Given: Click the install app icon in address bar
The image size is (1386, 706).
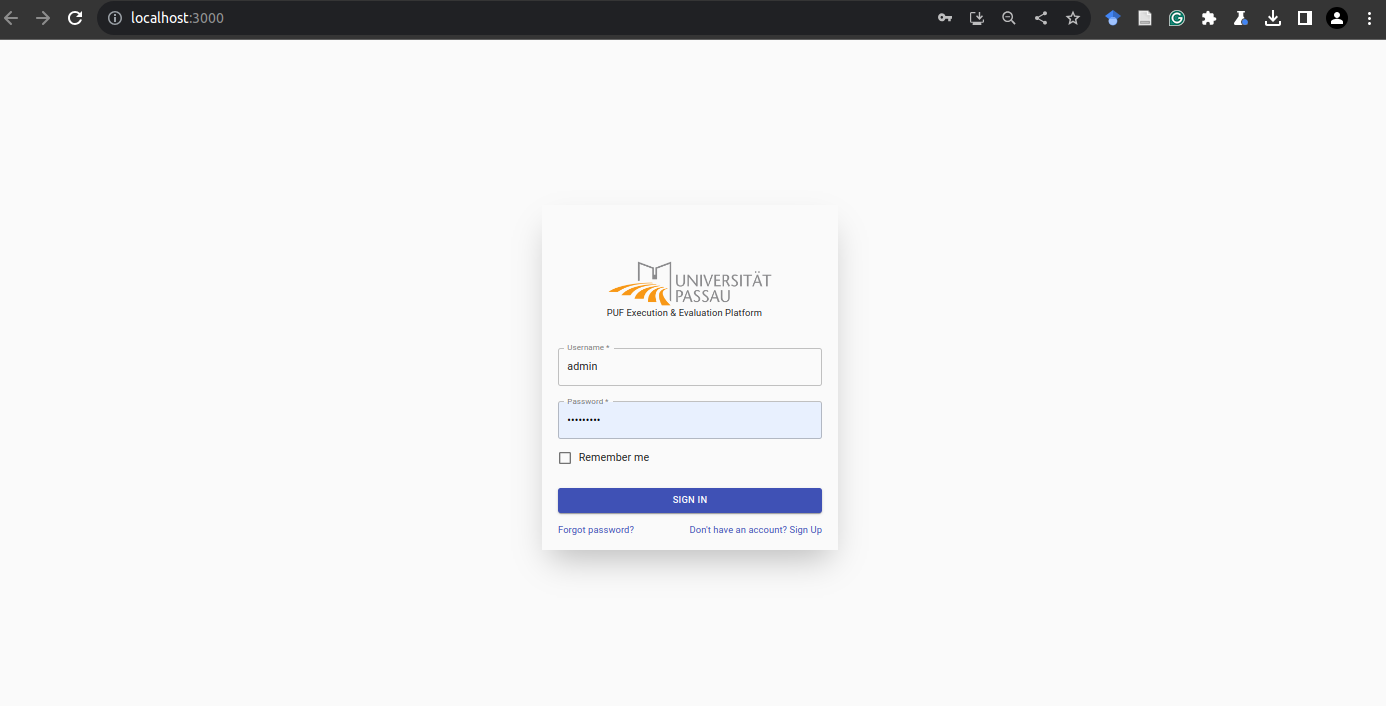Looking at the screenshot, I should 977,18.
